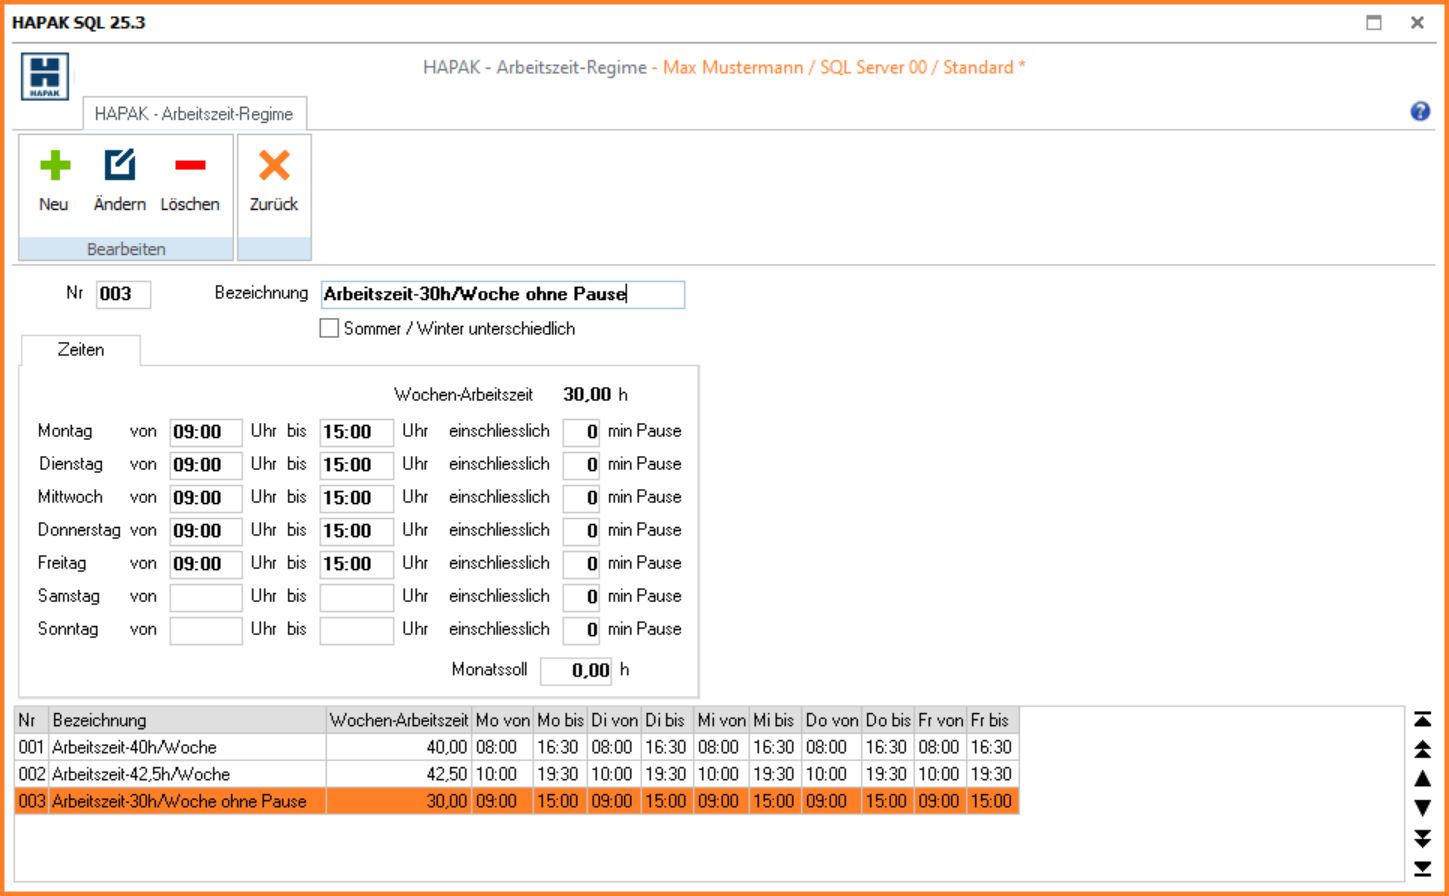Click the green plus Neu icon
Image resolution: width=1449 pixels, height=896 pixels.
54,166
